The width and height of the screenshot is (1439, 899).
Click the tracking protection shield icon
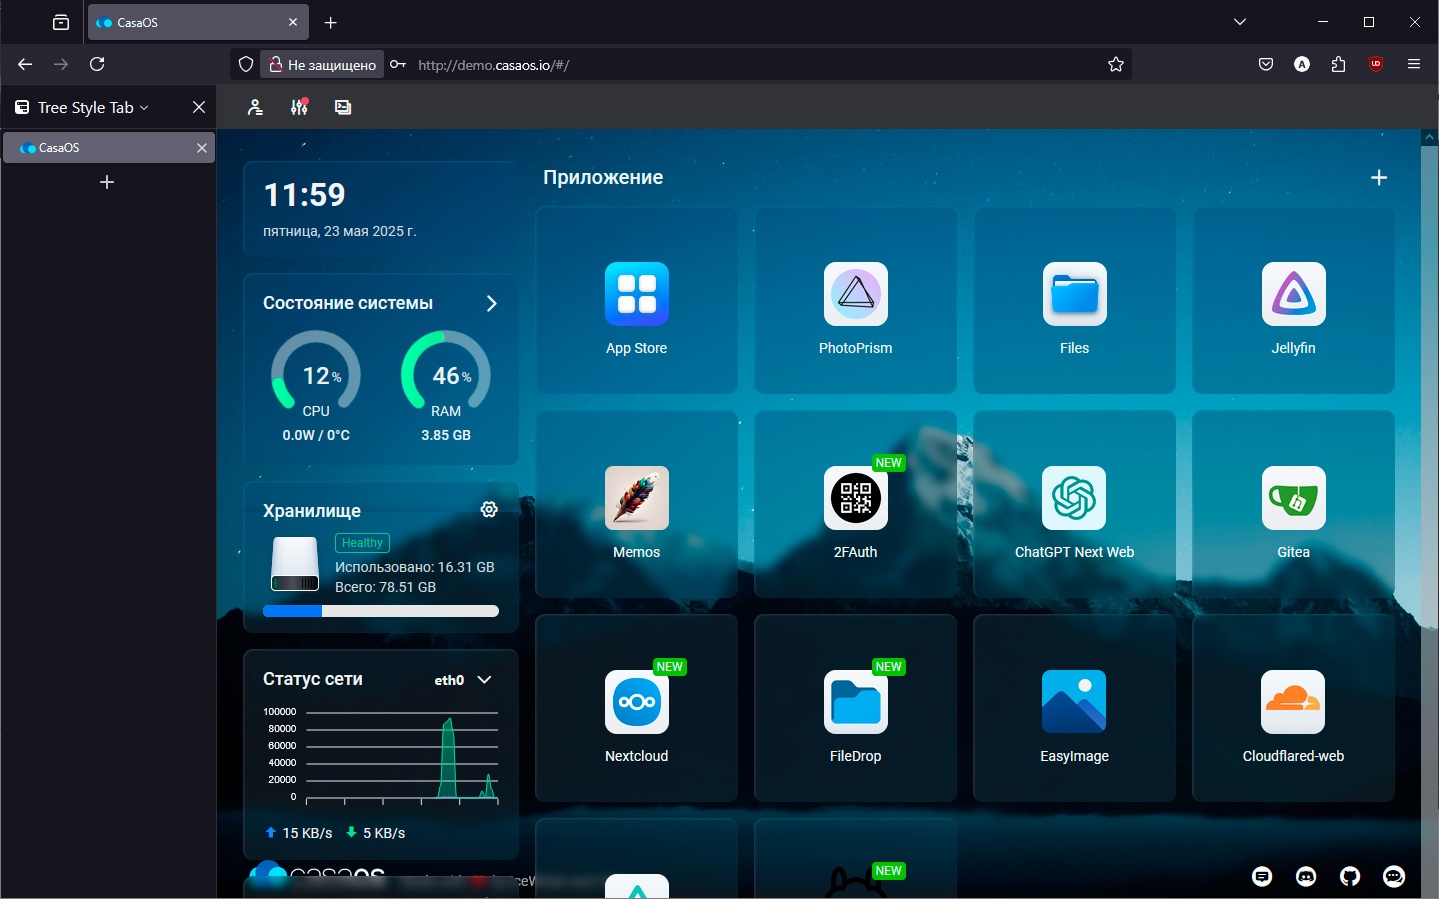point(246,64)
